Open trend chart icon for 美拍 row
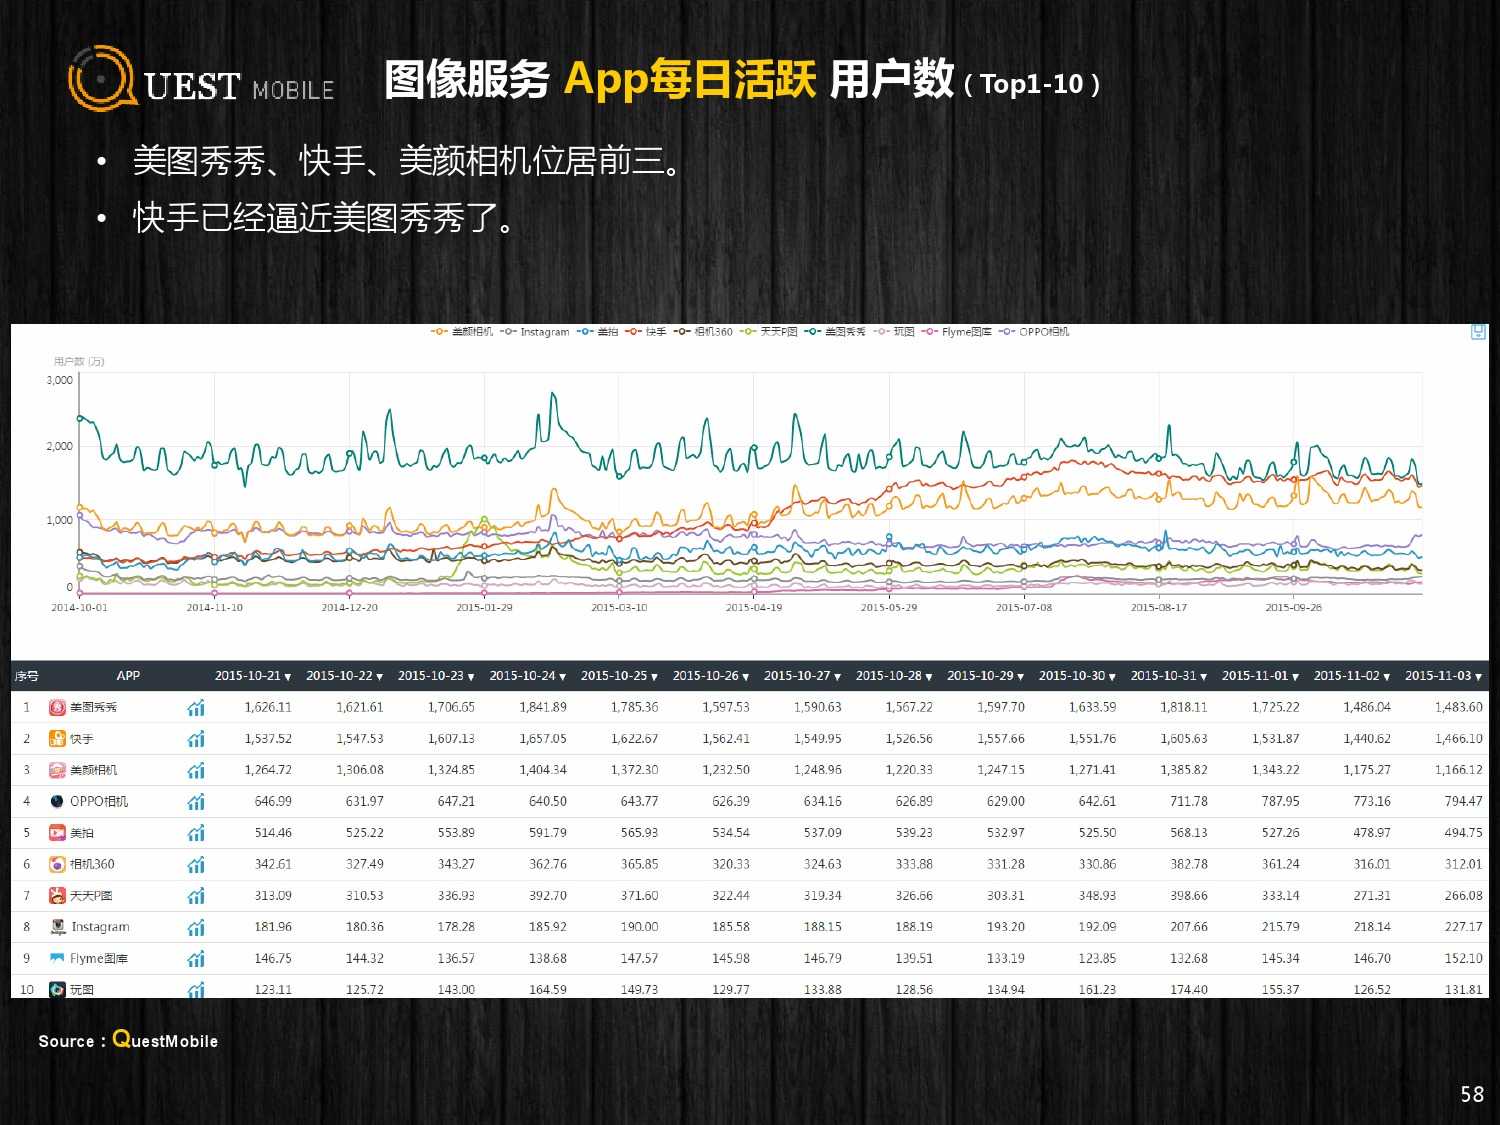This screenshot has height=1125, width=1500. 196,833
